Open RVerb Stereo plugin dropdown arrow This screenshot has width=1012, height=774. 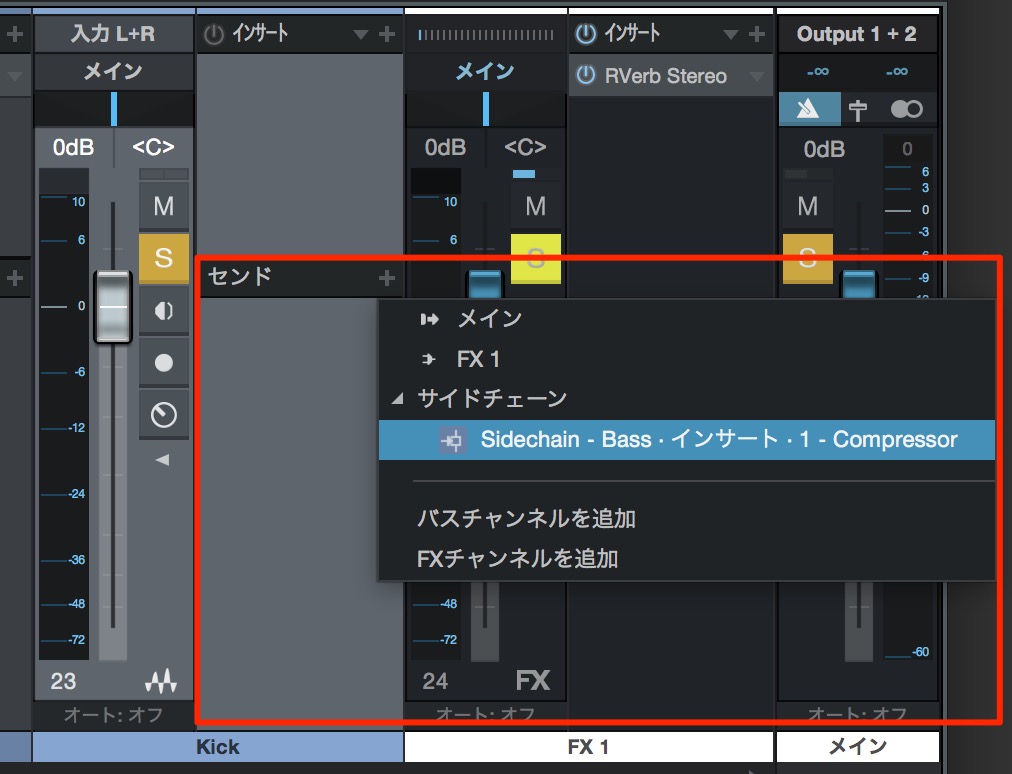(x=756, y=76)
